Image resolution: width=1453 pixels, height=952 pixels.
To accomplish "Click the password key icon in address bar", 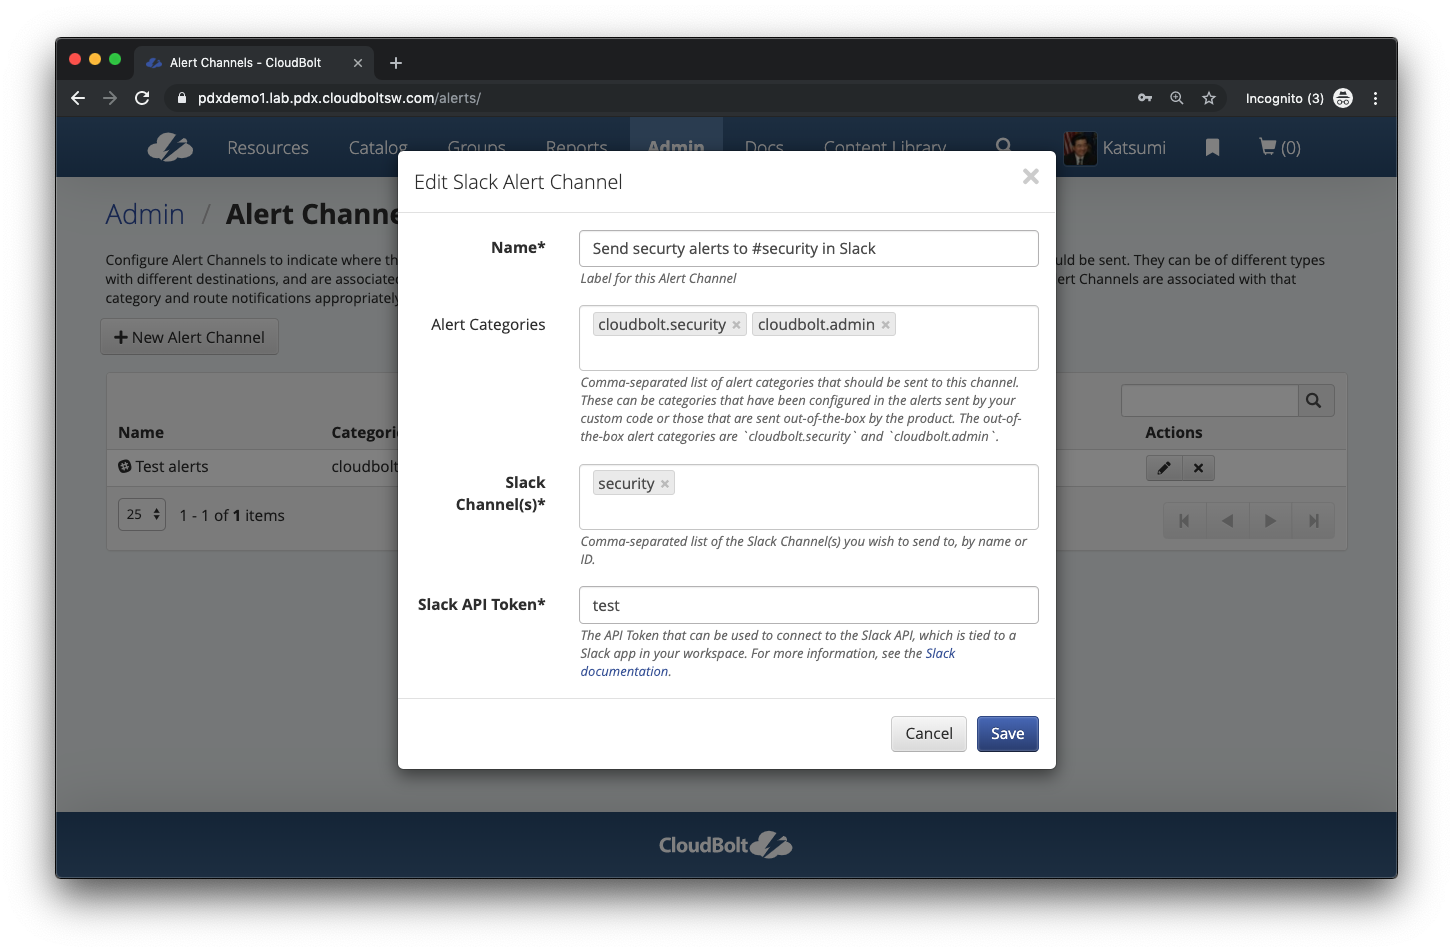I will click(1145, 98).
